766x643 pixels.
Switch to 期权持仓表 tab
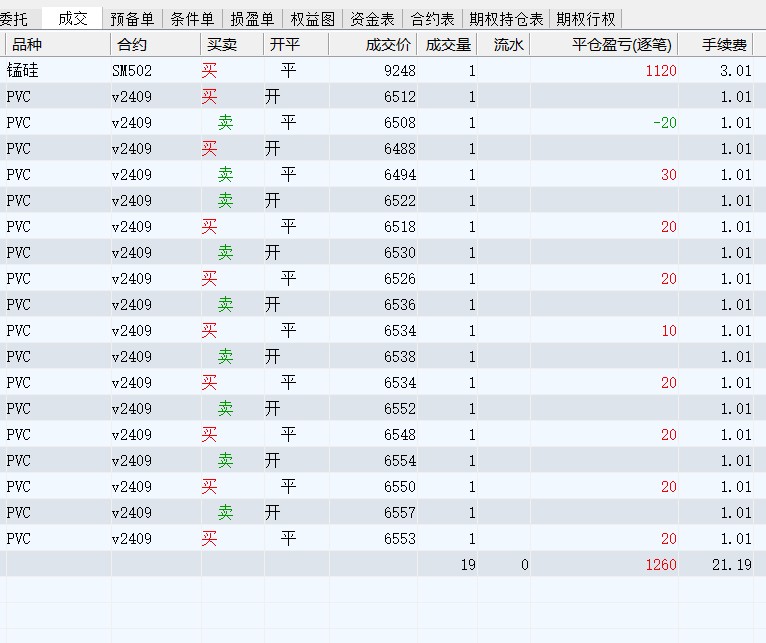coord(507,19)
